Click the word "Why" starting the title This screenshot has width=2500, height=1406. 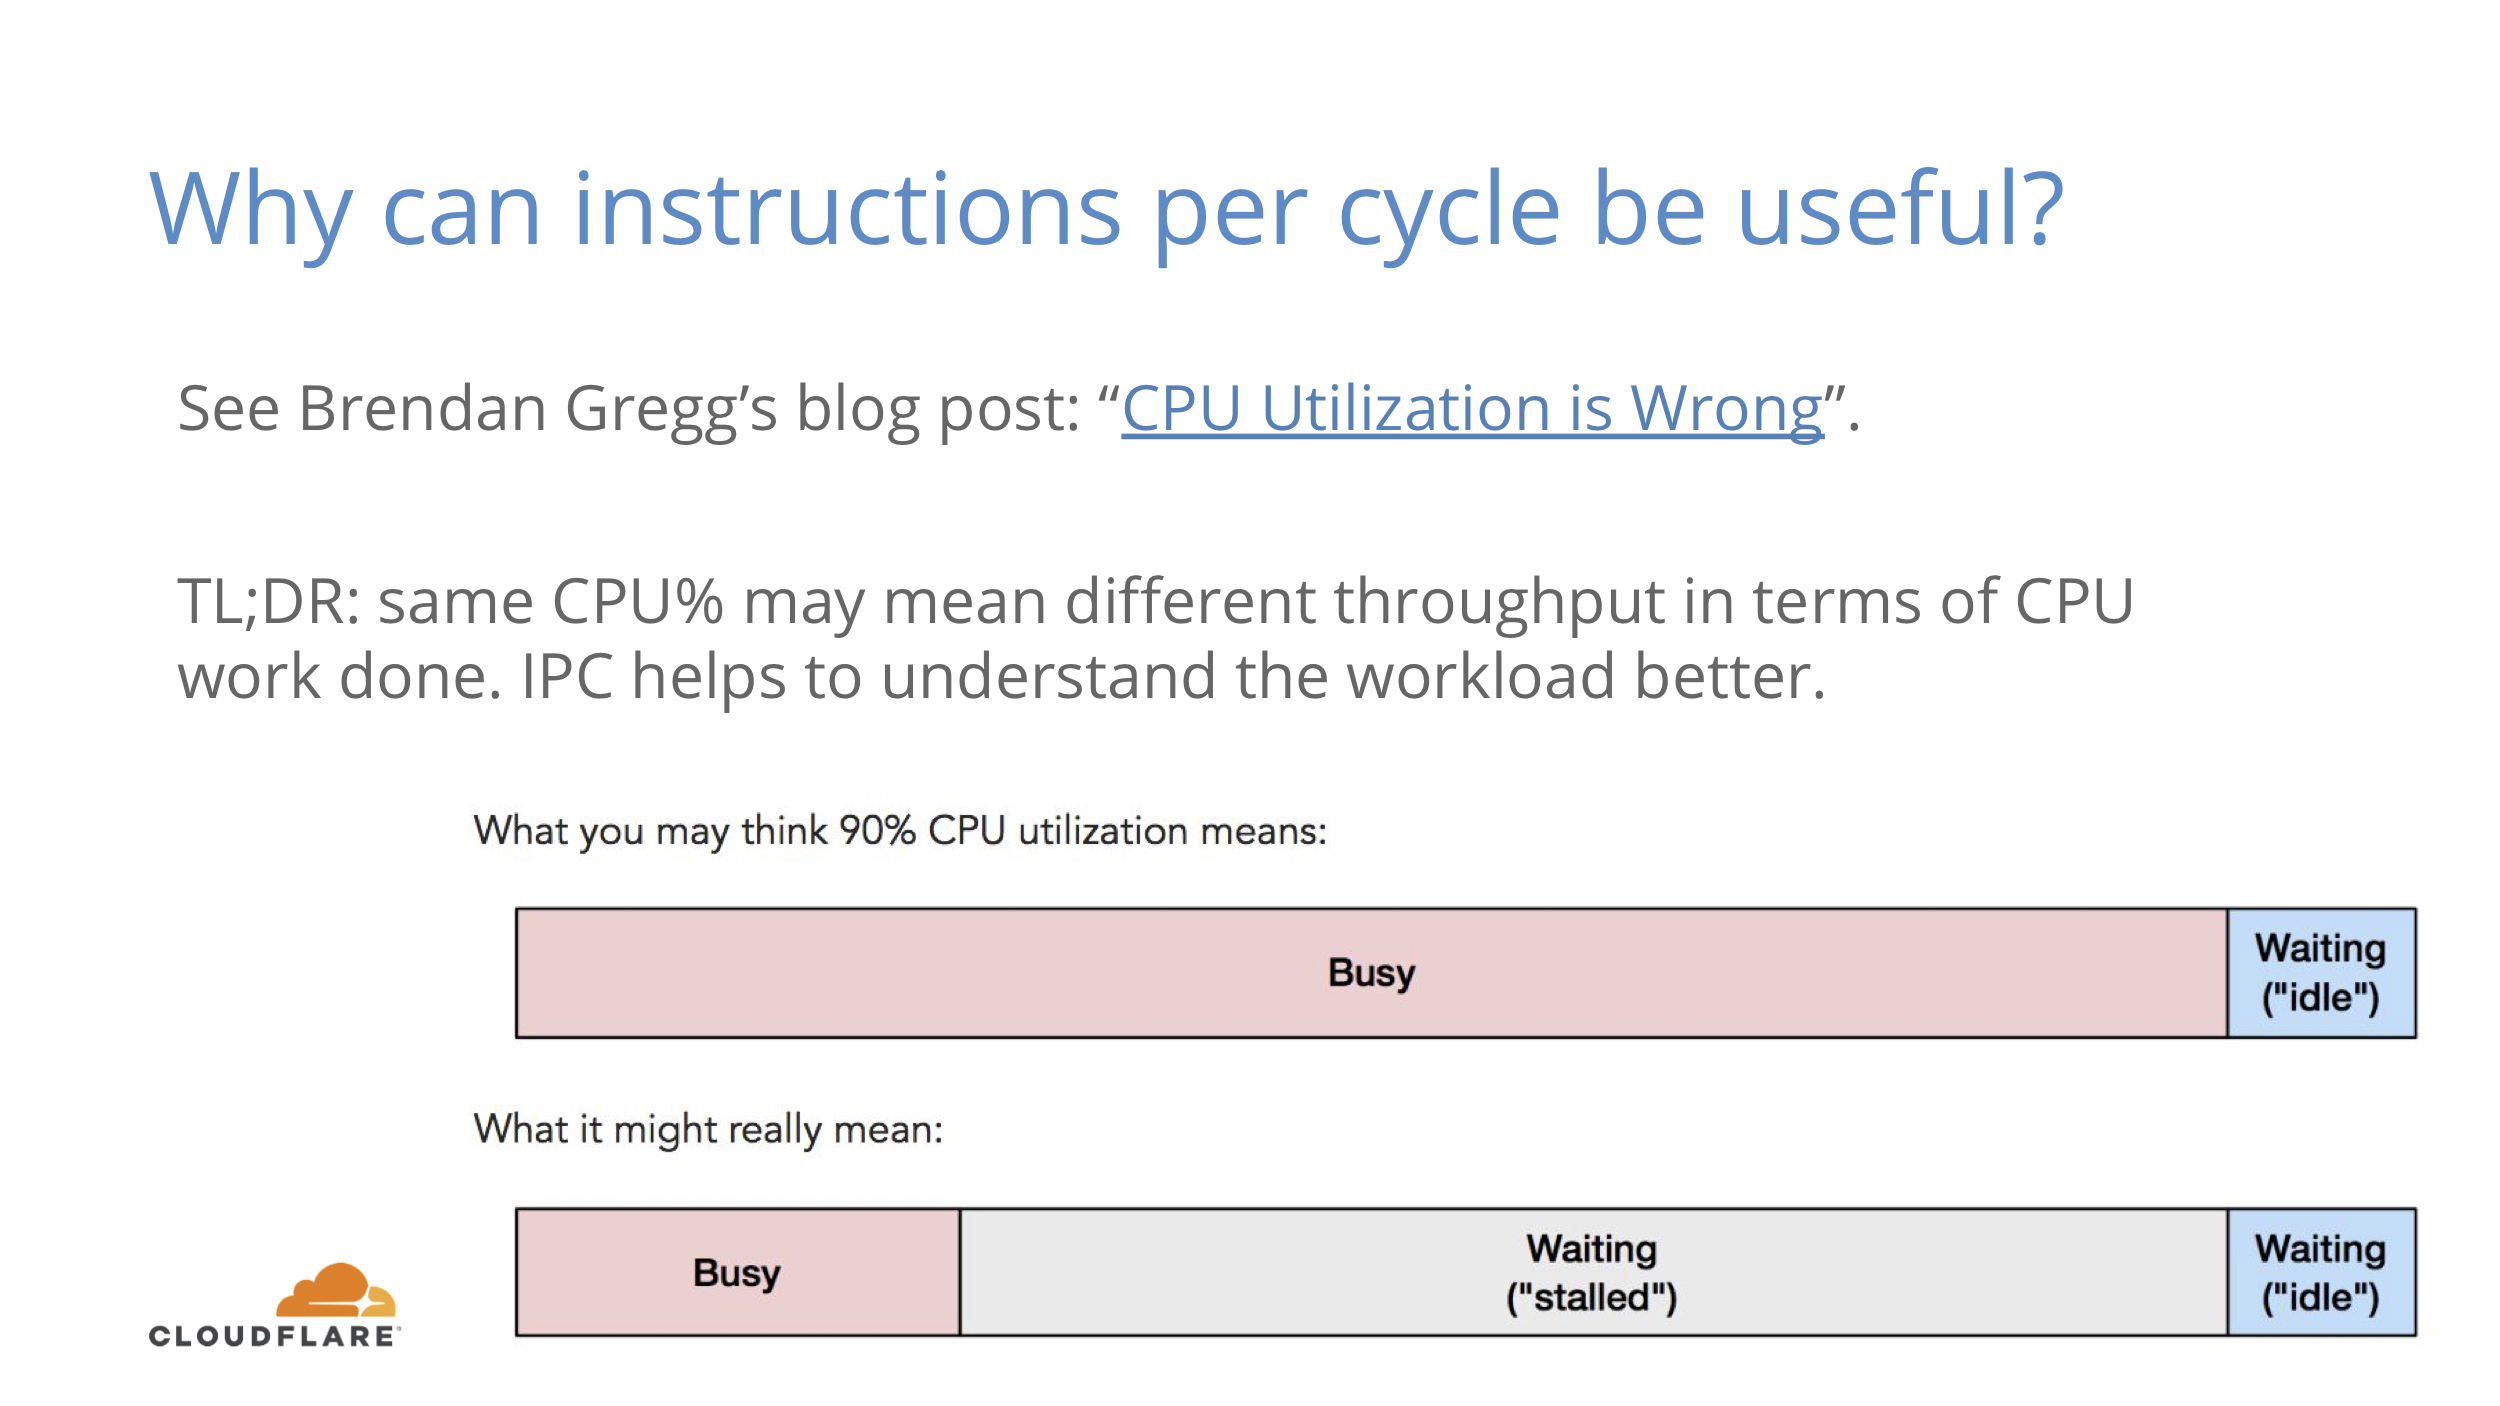pyautogui.click(x=251, y=208)
